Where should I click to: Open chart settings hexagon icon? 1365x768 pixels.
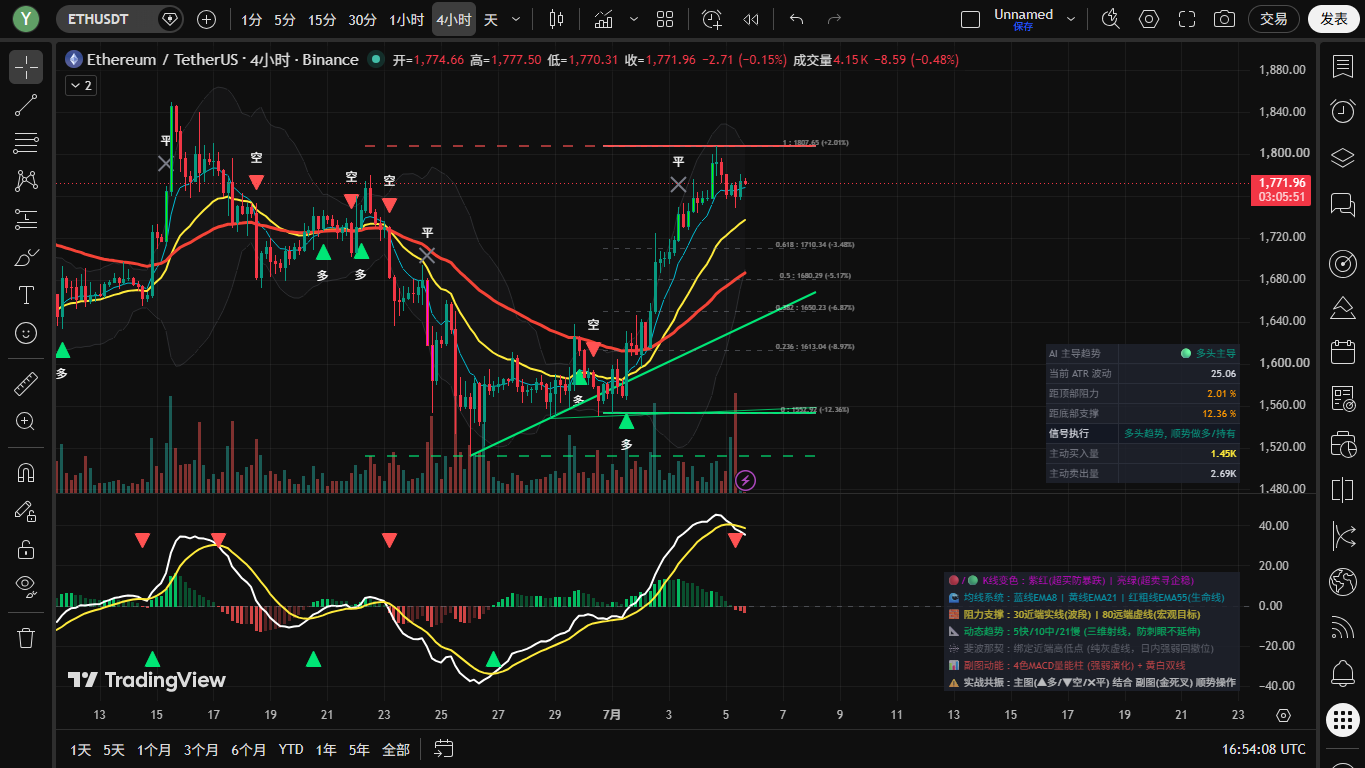[x=1149, y=19]
